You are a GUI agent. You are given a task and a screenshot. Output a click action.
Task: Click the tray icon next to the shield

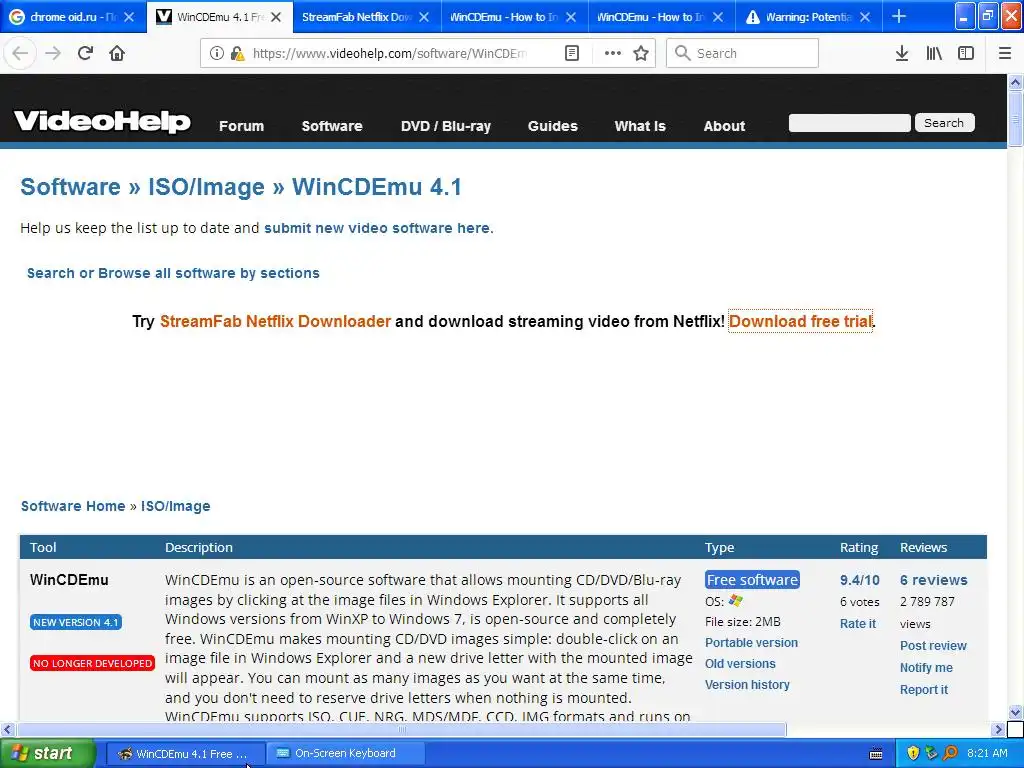[x=931, y=753]
